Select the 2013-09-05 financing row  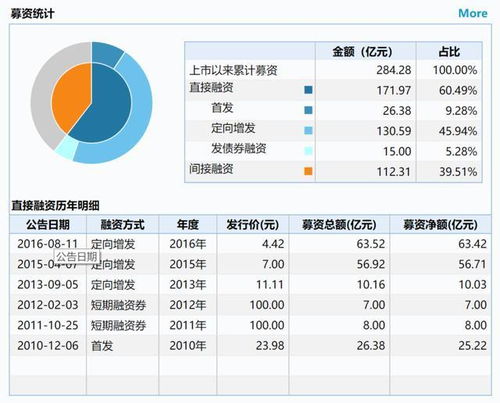250,285
